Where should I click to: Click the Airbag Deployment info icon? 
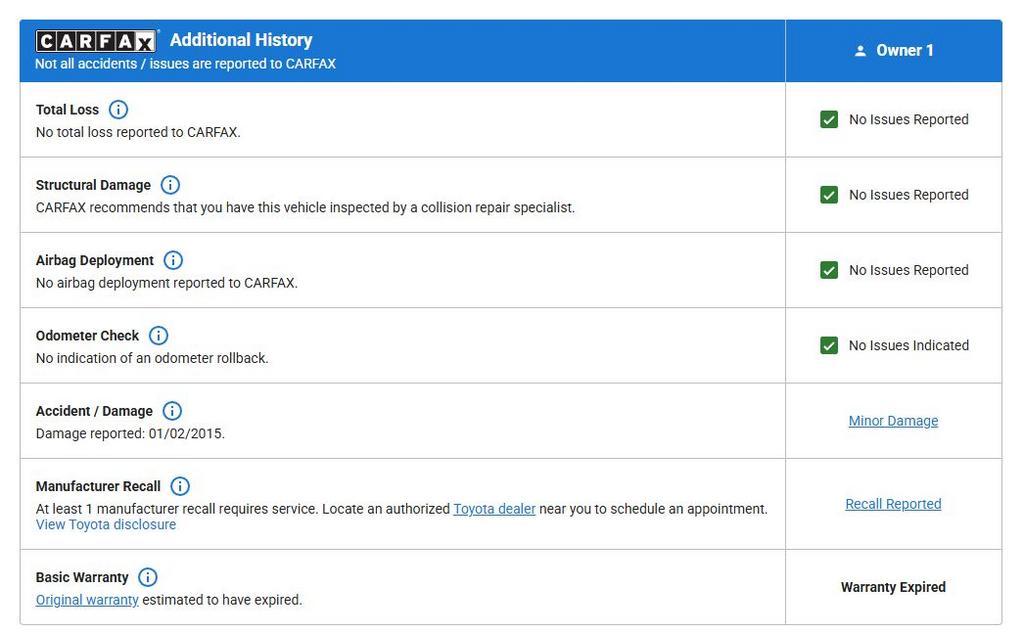173,260
